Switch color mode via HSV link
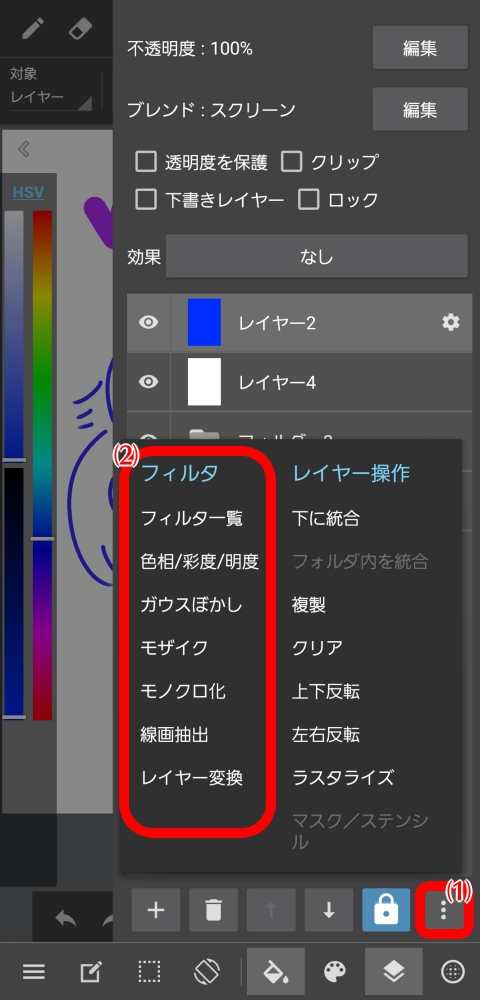 click(x=29, y=192)
